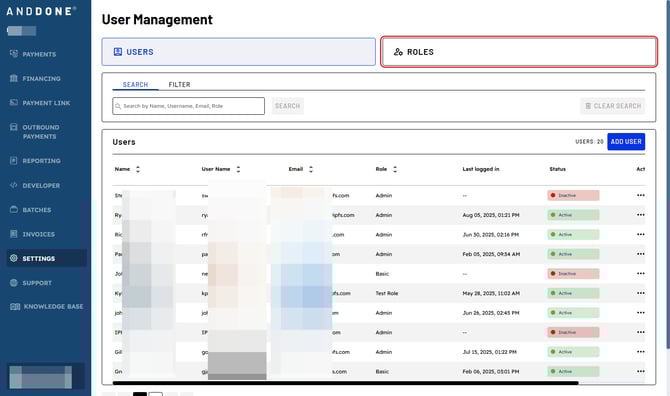Click the AndDone logo
This screenshot has height=396, width=670.
41,11
